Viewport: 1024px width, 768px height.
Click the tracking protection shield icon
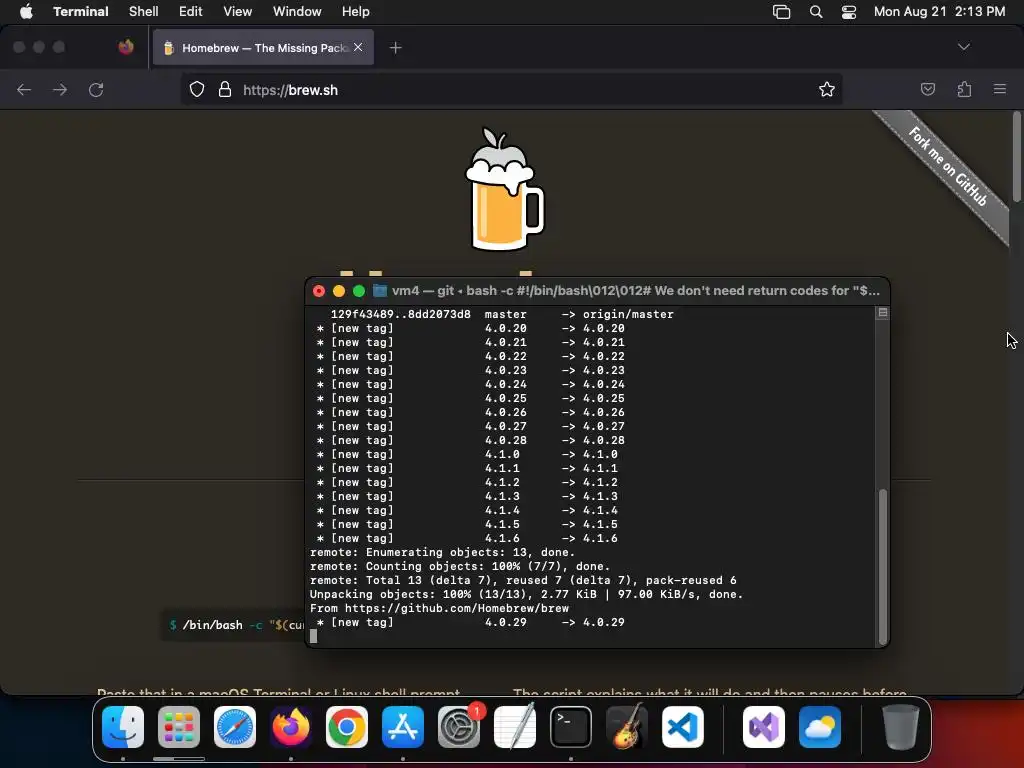[x=197, y=89]
